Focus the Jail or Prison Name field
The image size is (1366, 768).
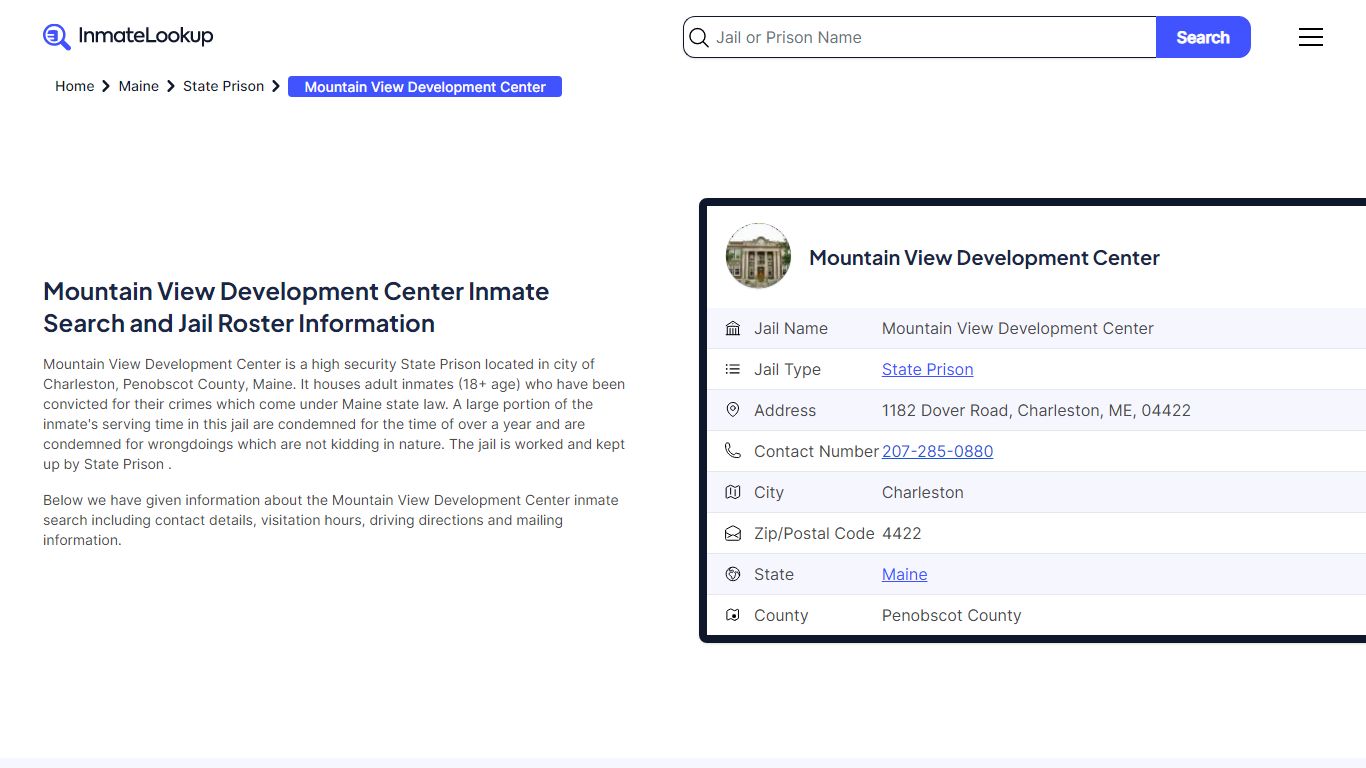920,37
